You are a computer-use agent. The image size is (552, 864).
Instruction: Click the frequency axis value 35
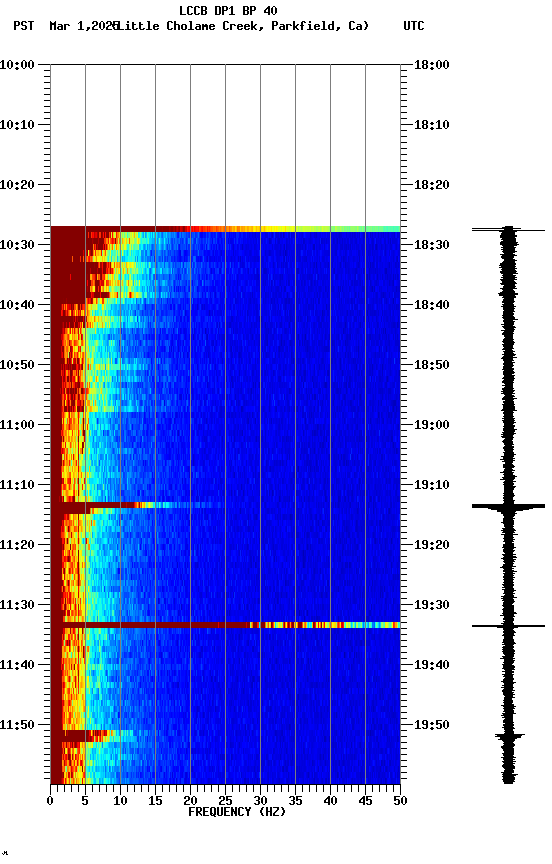295,801
